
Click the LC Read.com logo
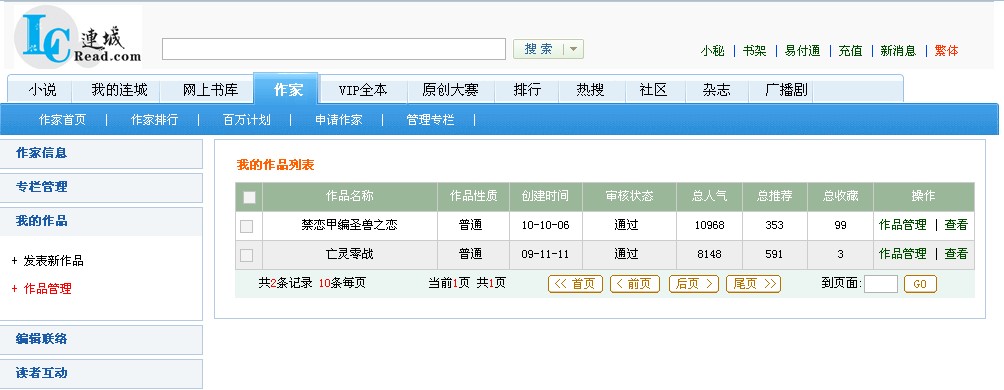(x=78, y=37)
